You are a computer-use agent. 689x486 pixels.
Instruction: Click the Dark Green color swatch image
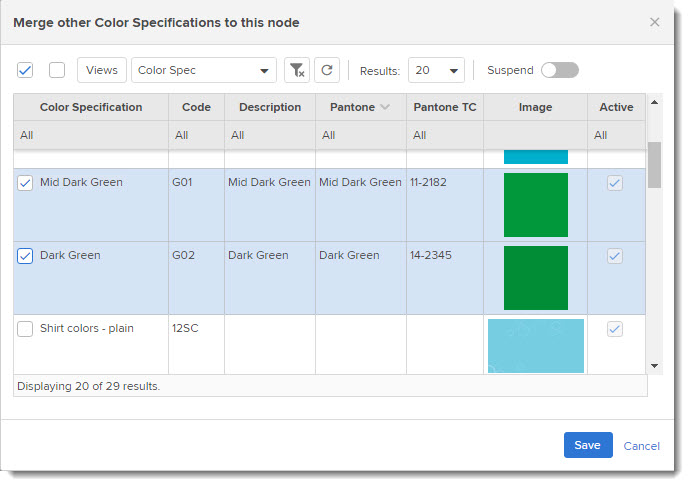click(536, 278)
